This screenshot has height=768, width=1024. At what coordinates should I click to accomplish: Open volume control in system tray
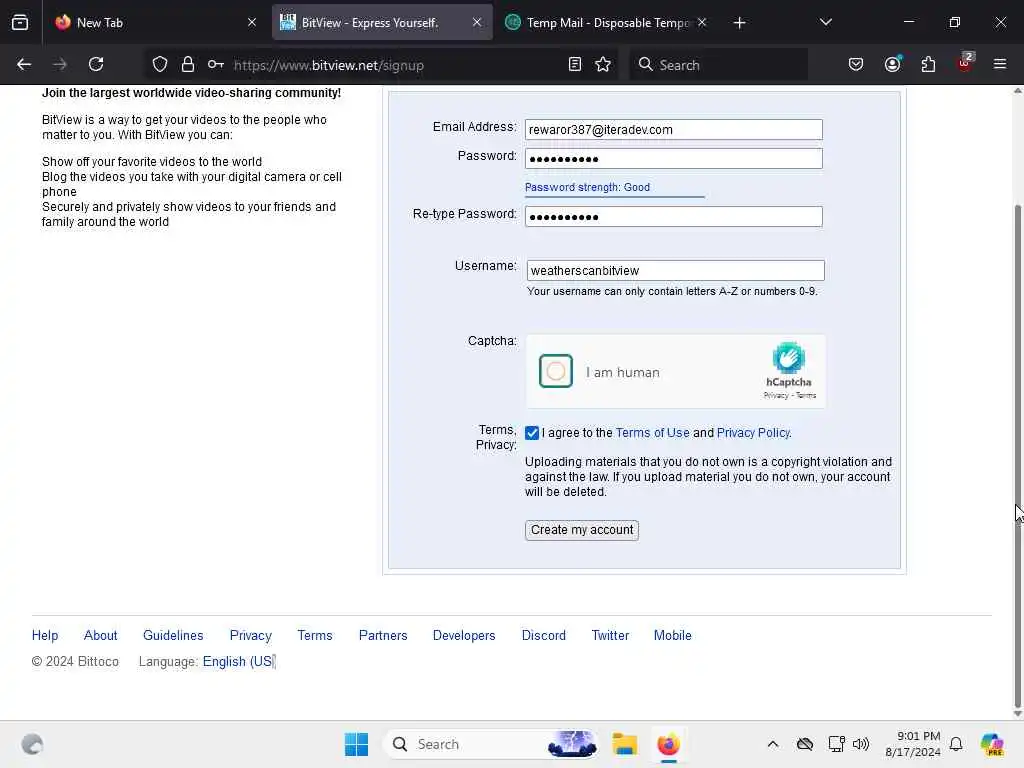(x=861, y=744)
